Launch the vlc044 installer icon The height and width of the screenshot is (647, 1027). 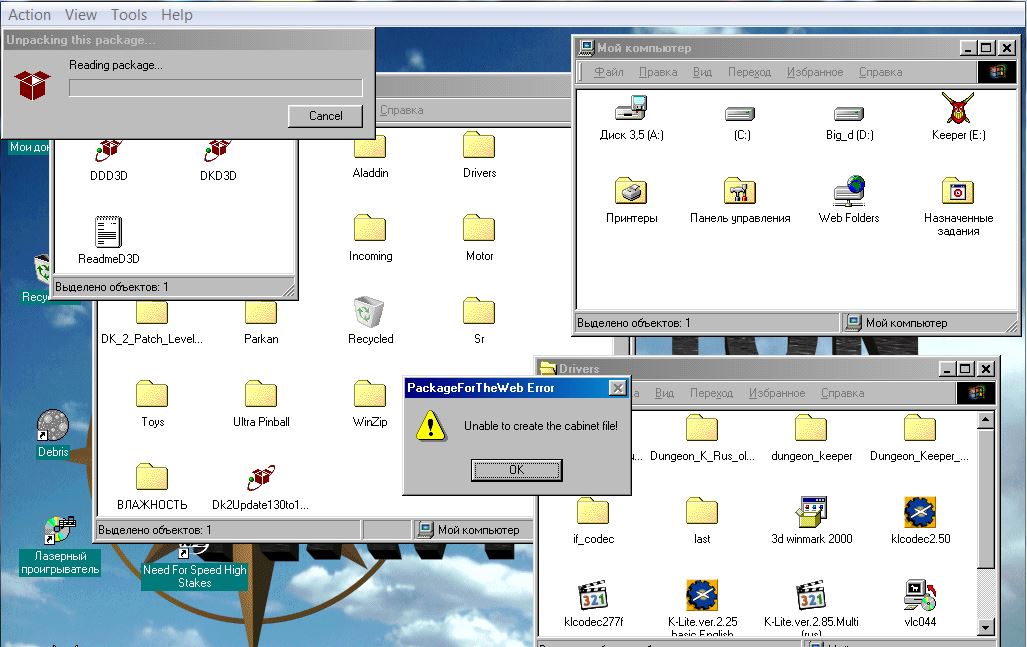pos(919,596)
